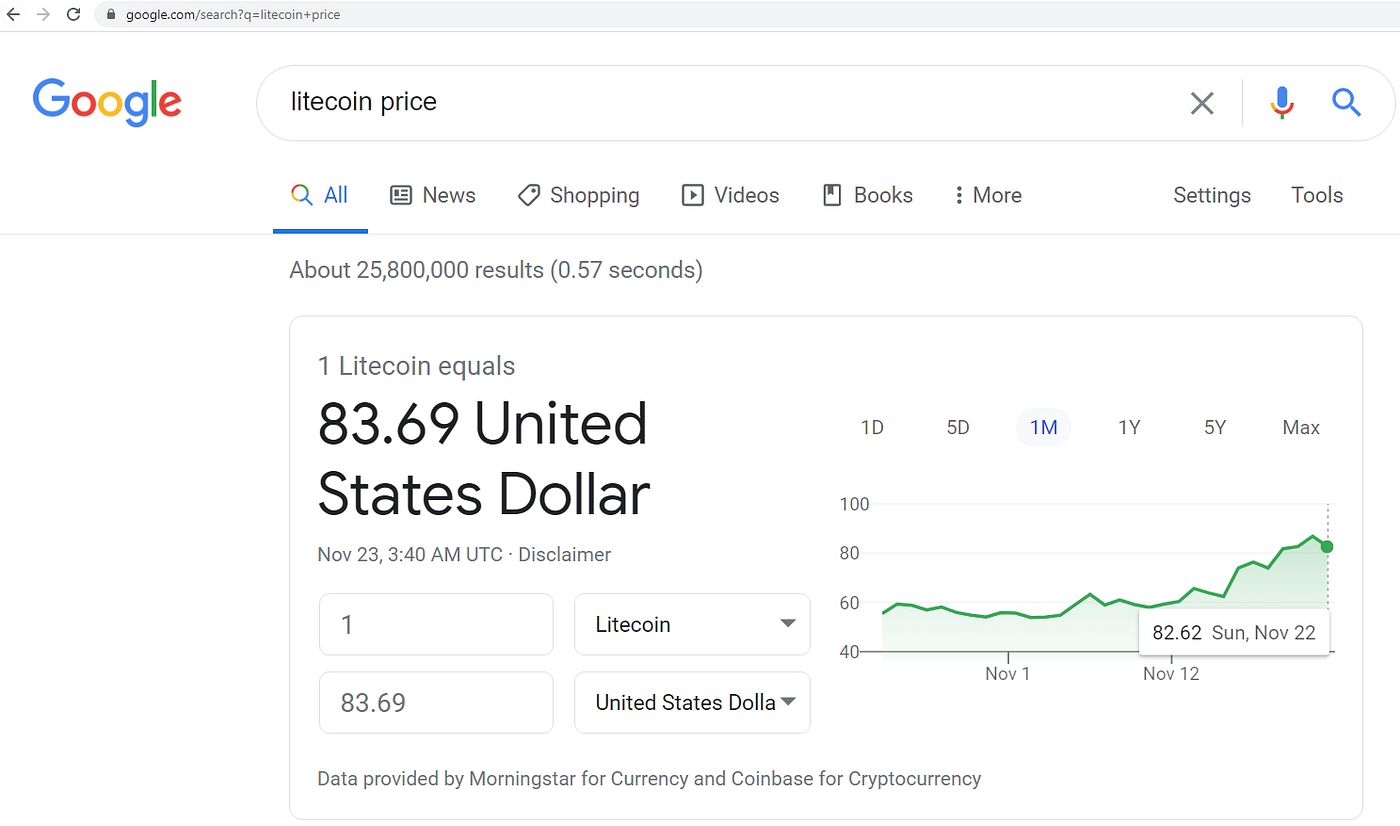Open the Litecoin currency dropdown
This screenshot has height=826, width=1400.
coord(692,625)
